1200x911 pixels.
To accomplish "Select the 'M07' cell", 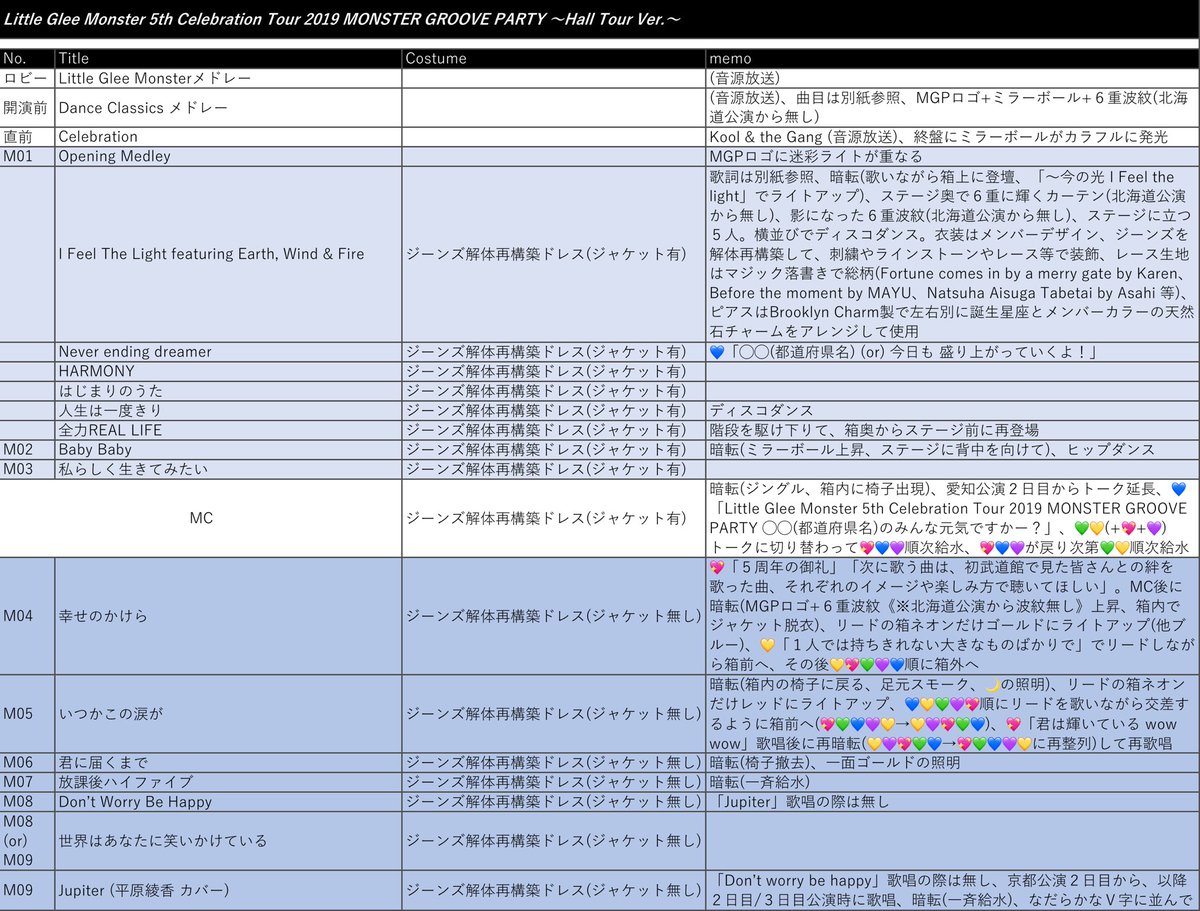I will [28, 782].
